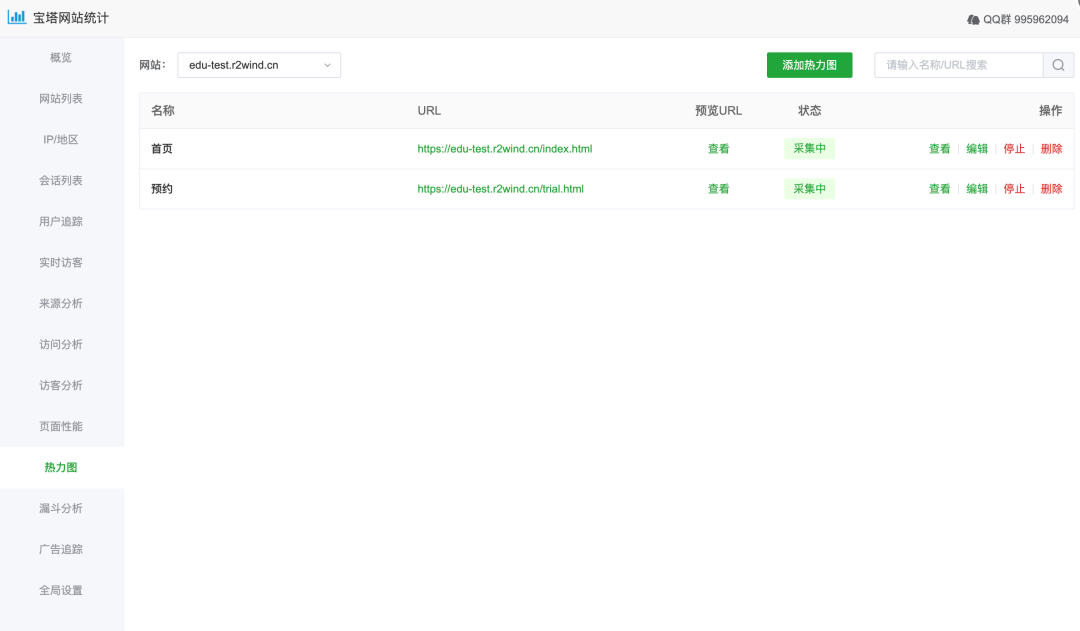Image resolution: width=1080 pixels, height=631 pixels.
Task: Click 编辑 for the 首页 heatmap
Action: (x=977, y=149)
